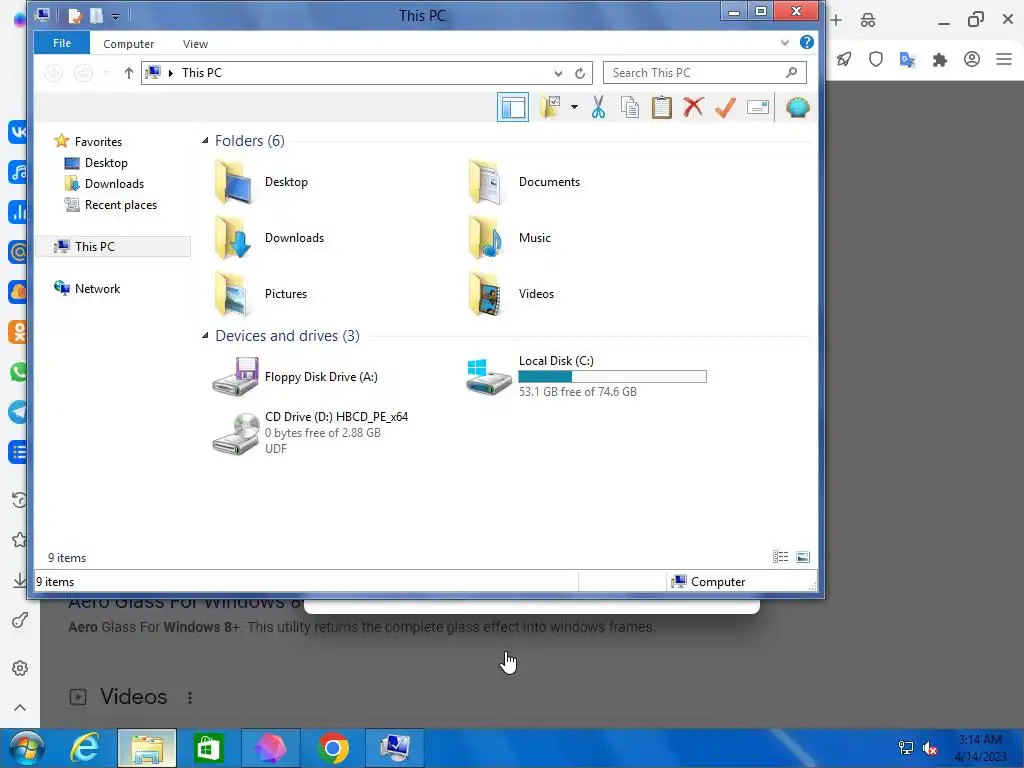
Task: Click the Copy icon in toolbar
Action: [x=630, y=107]
